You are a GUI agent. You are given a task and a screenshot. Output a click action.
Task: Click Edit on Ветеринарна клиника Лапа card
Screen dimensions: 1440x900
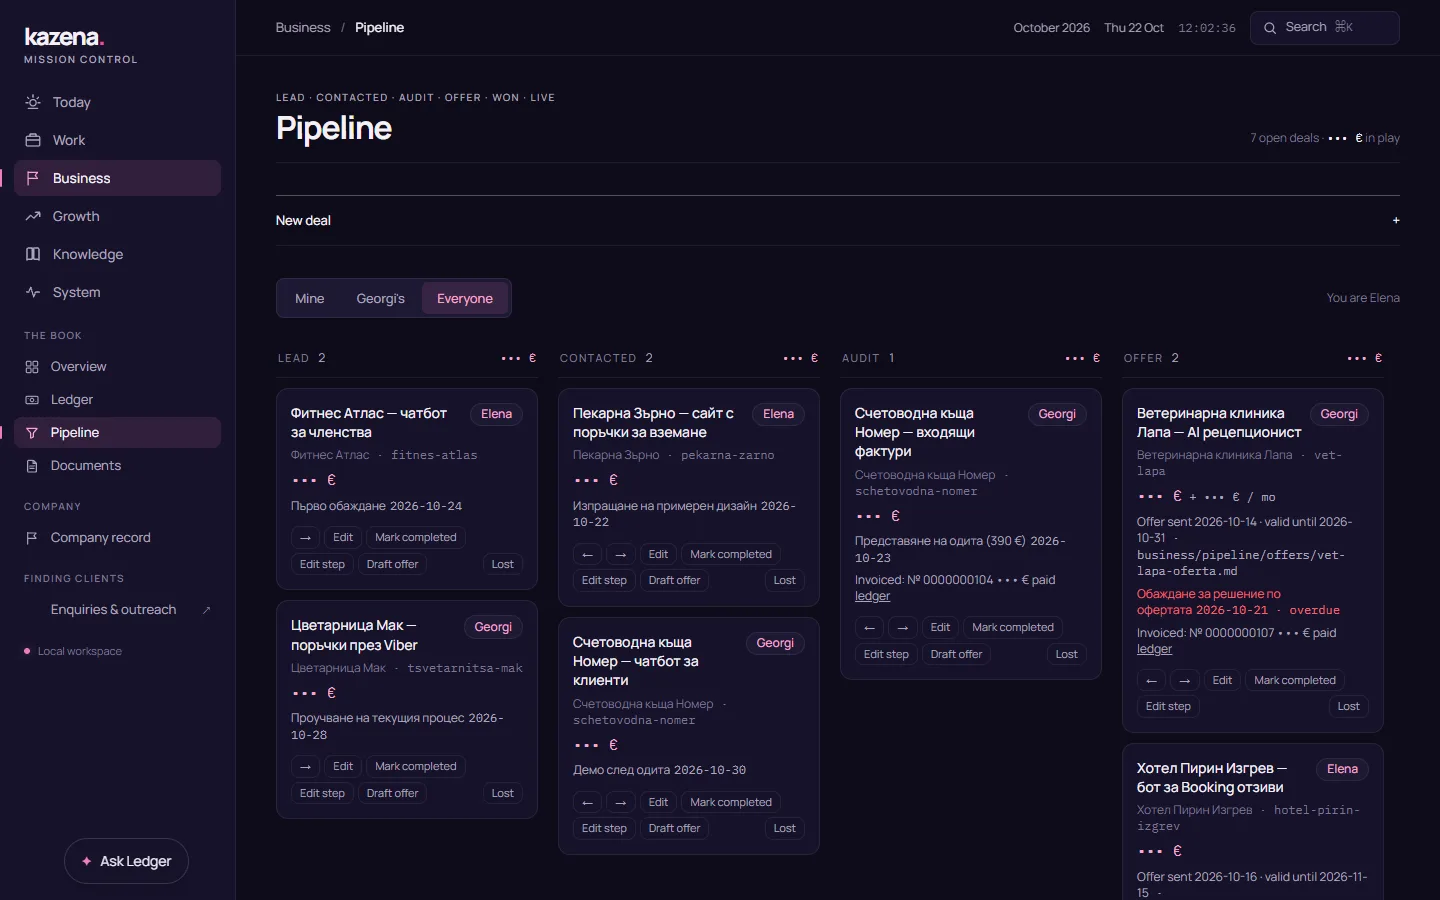click(1222, 681)
